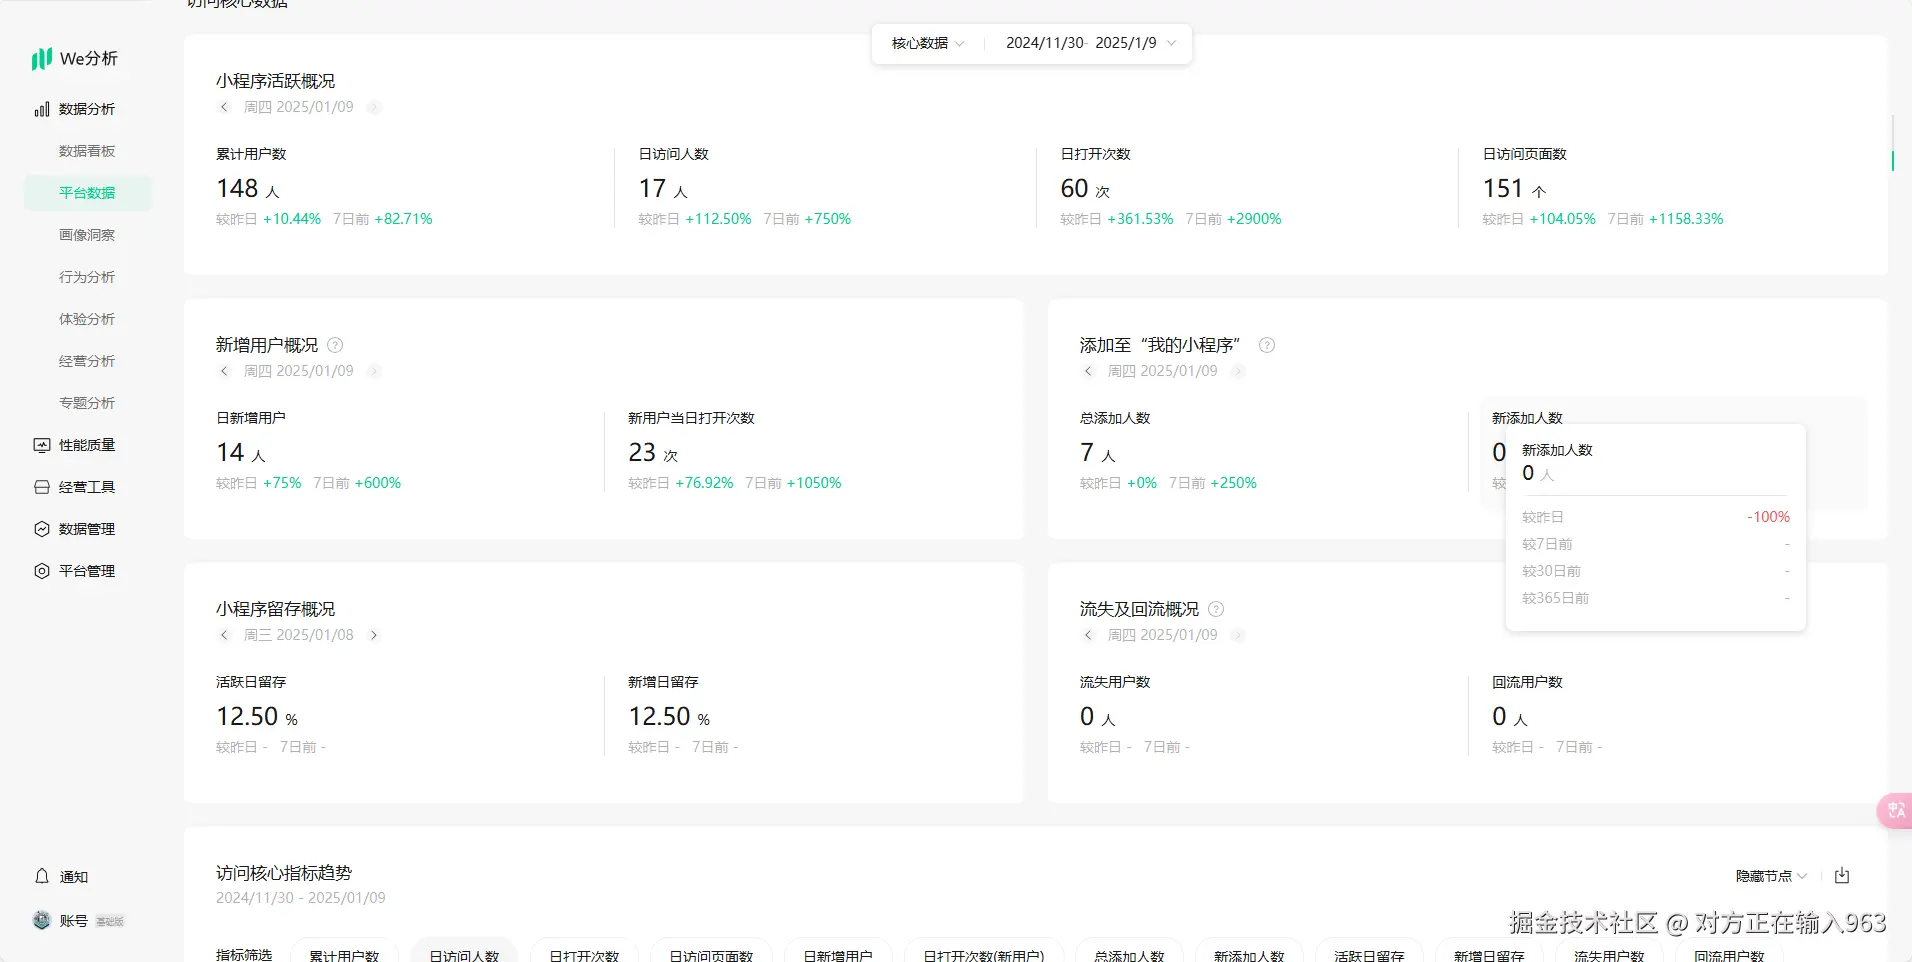Click the pink translate floating icon
The image size is (1912, 962).
[1895, 810]
